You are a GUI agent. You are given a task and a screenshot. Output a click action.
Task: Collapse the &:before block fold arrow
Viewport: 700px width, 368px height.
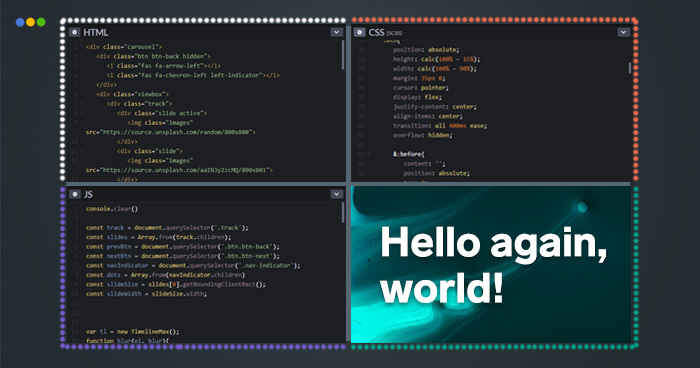(369, 154)
